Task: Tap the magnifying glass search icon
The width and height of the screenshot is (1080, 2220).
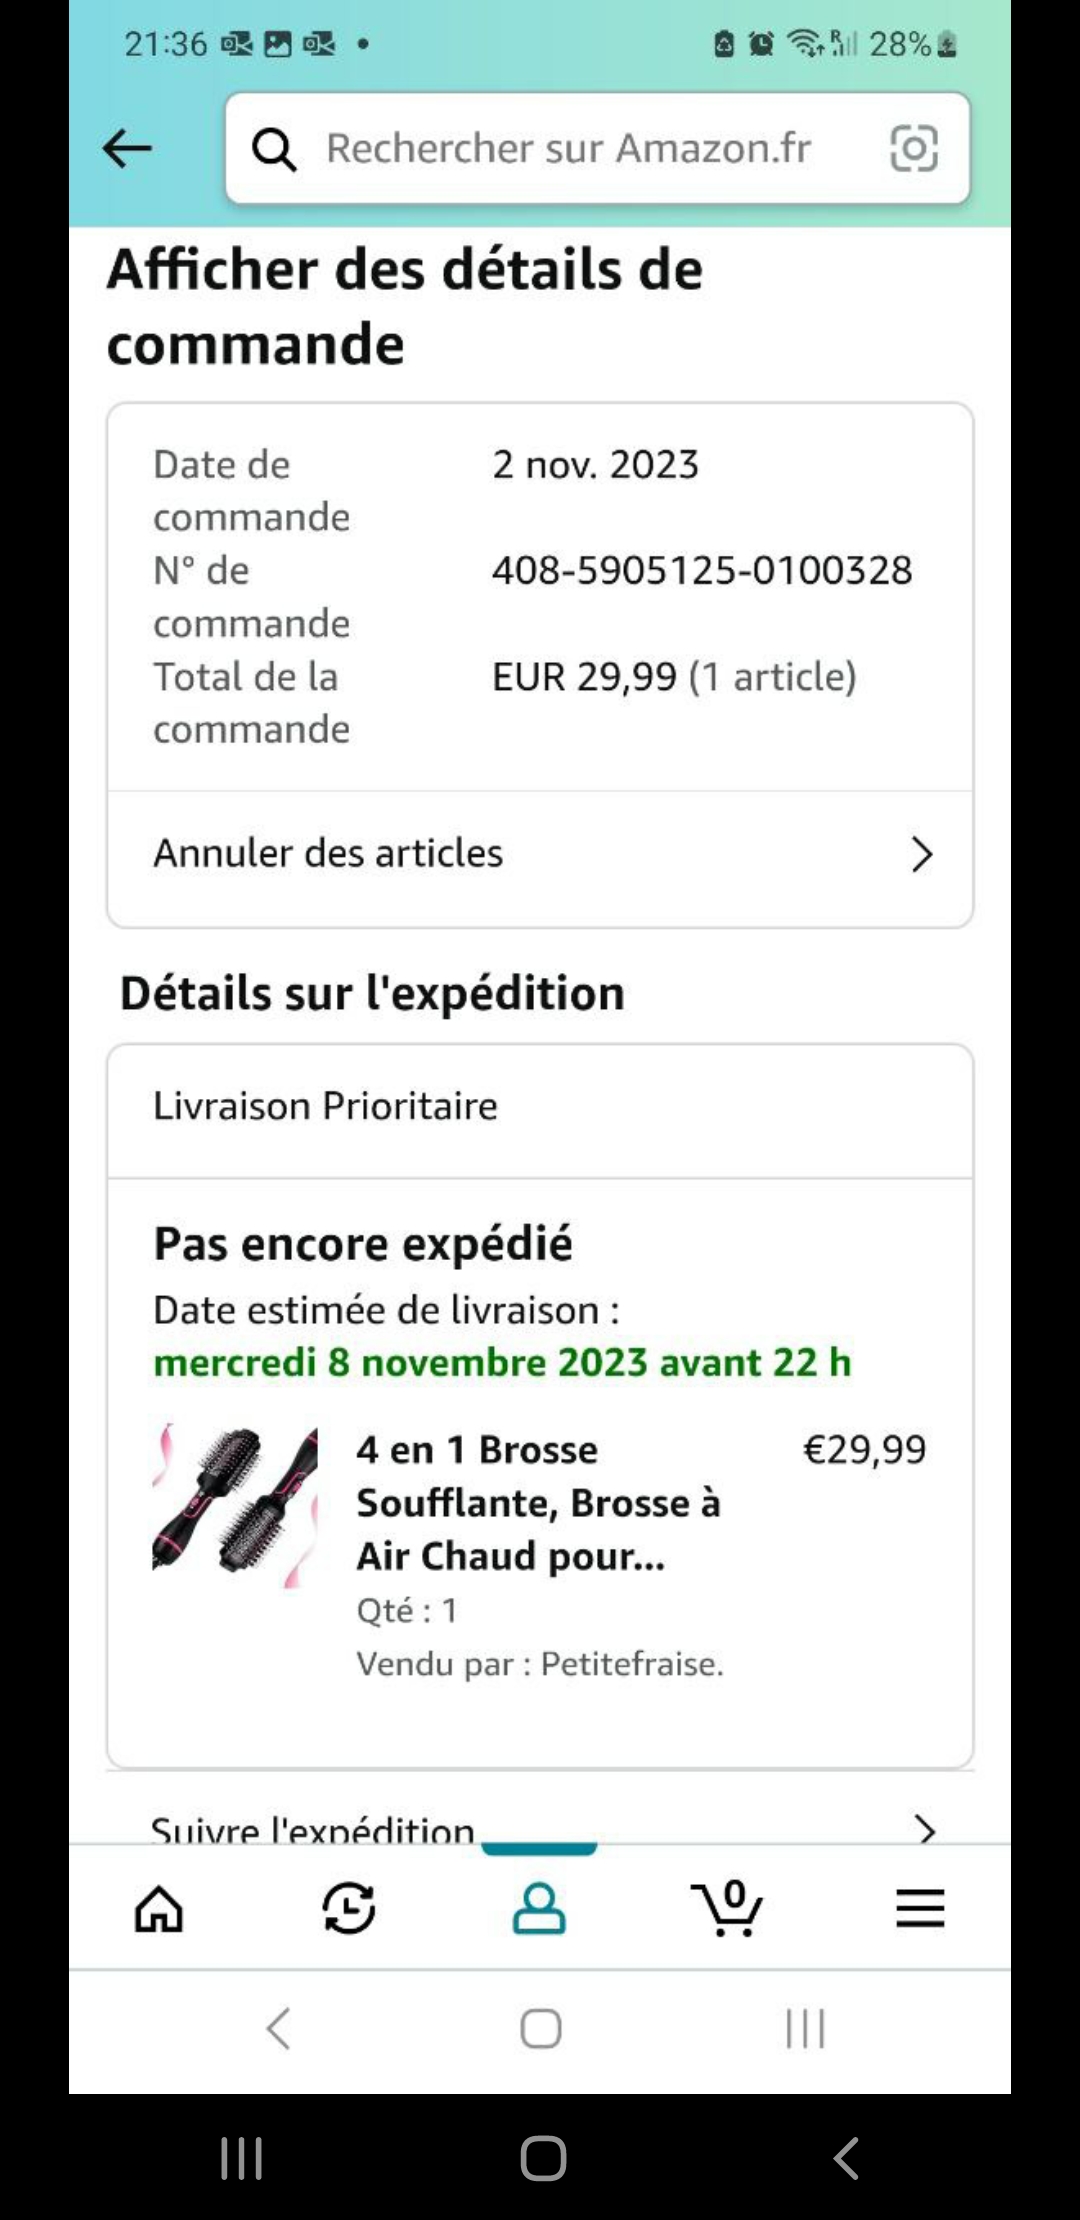Action: pyautogui.click(x=273, y=150)
